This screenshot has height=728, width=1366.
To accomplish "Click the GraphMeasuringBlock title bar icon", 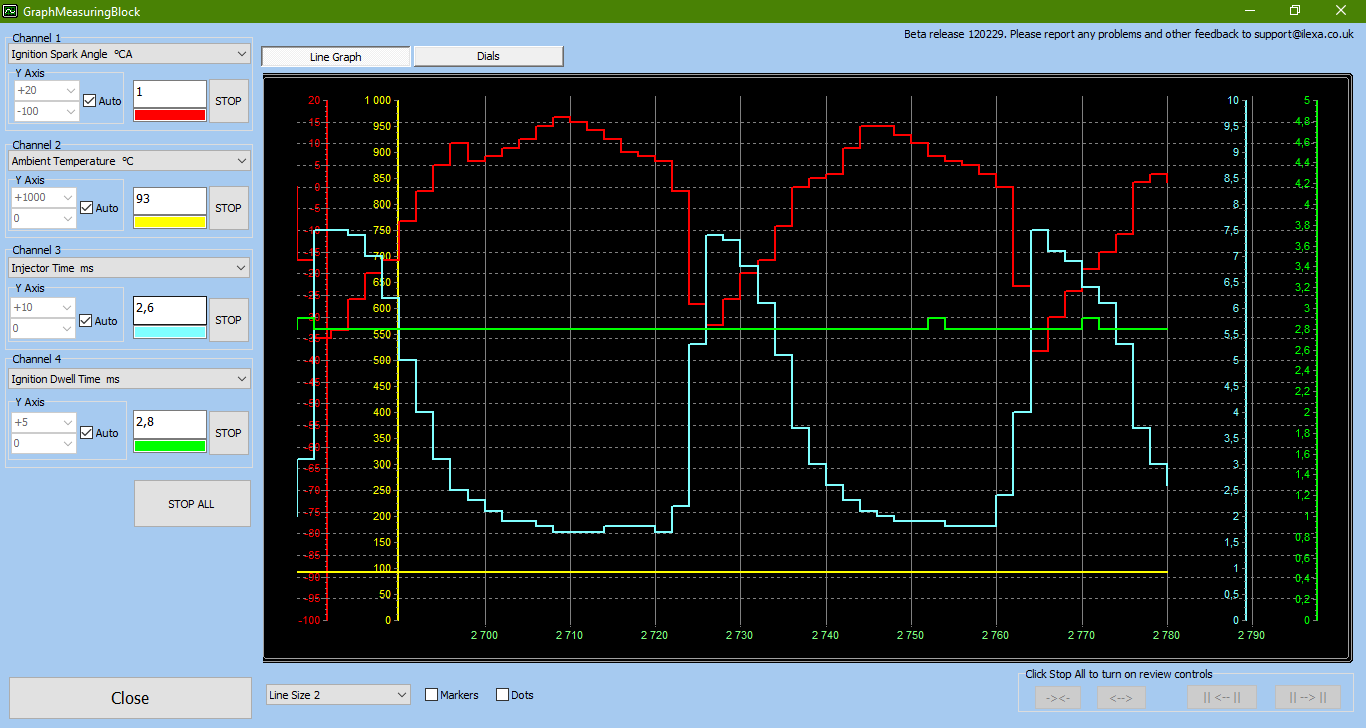I will (11, 11).
